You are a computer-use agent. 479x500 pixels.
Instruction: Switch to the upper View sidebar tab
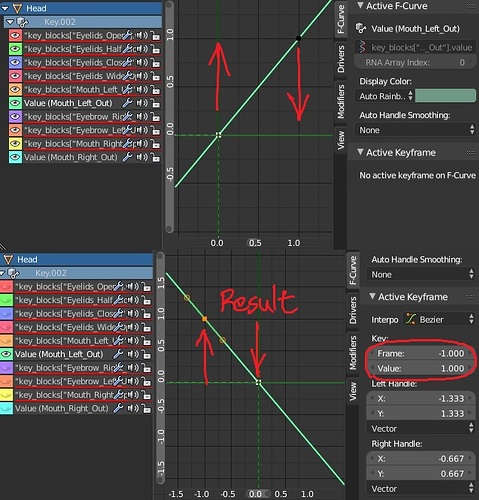tap(341, 140)
